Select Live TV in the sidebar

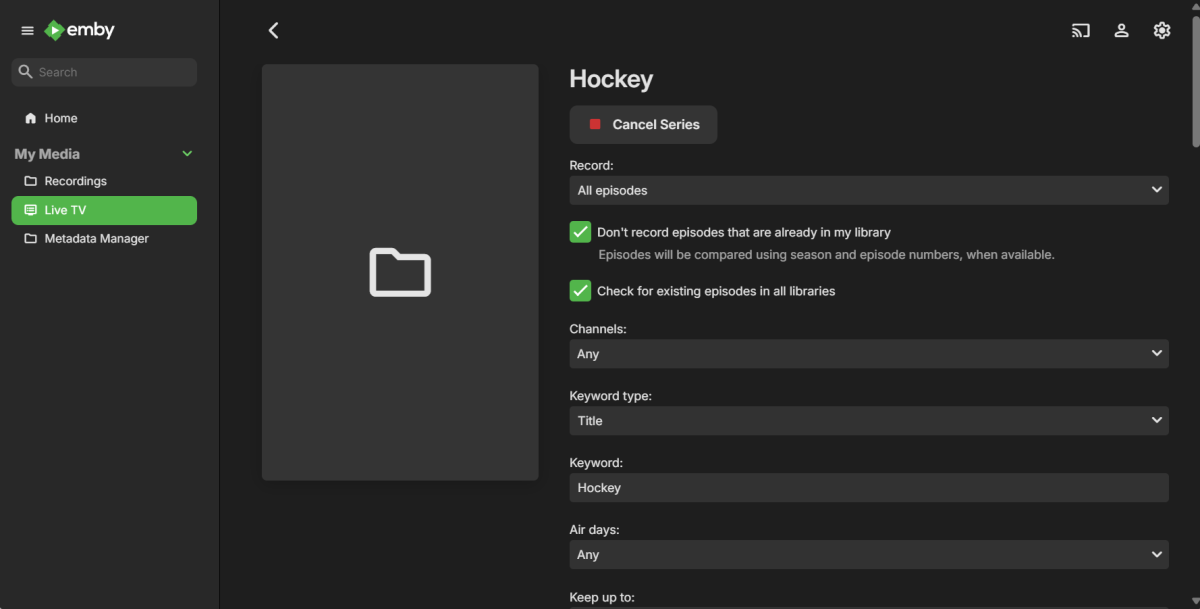point(68,210)
